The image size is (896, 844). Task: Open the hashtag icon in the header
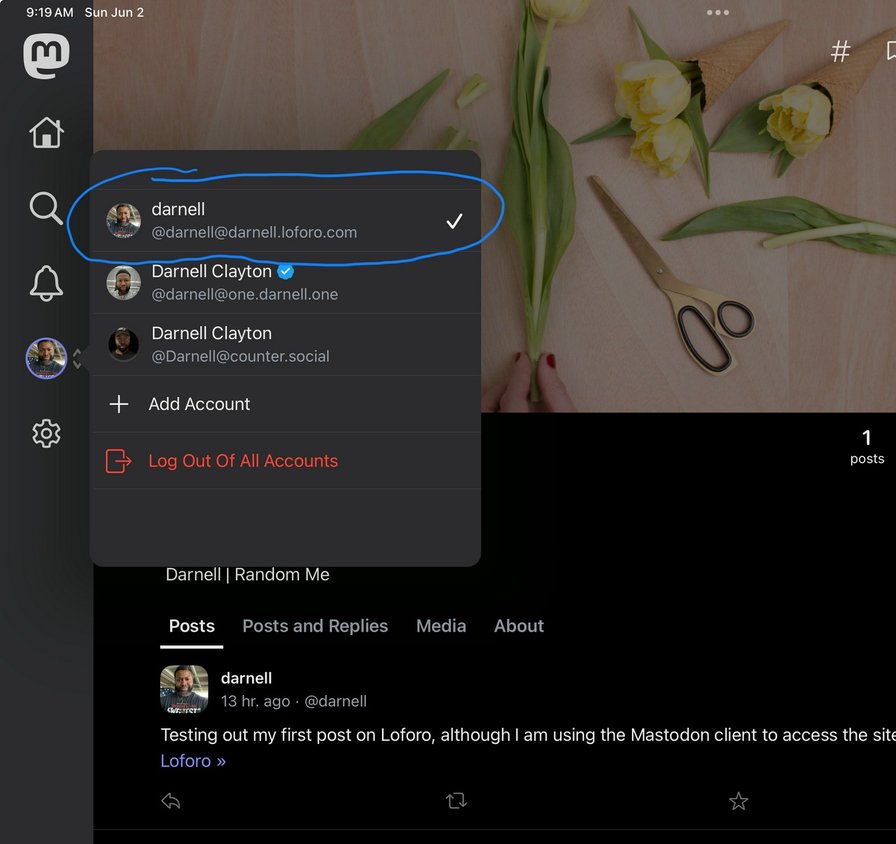[x=840, y=51]
